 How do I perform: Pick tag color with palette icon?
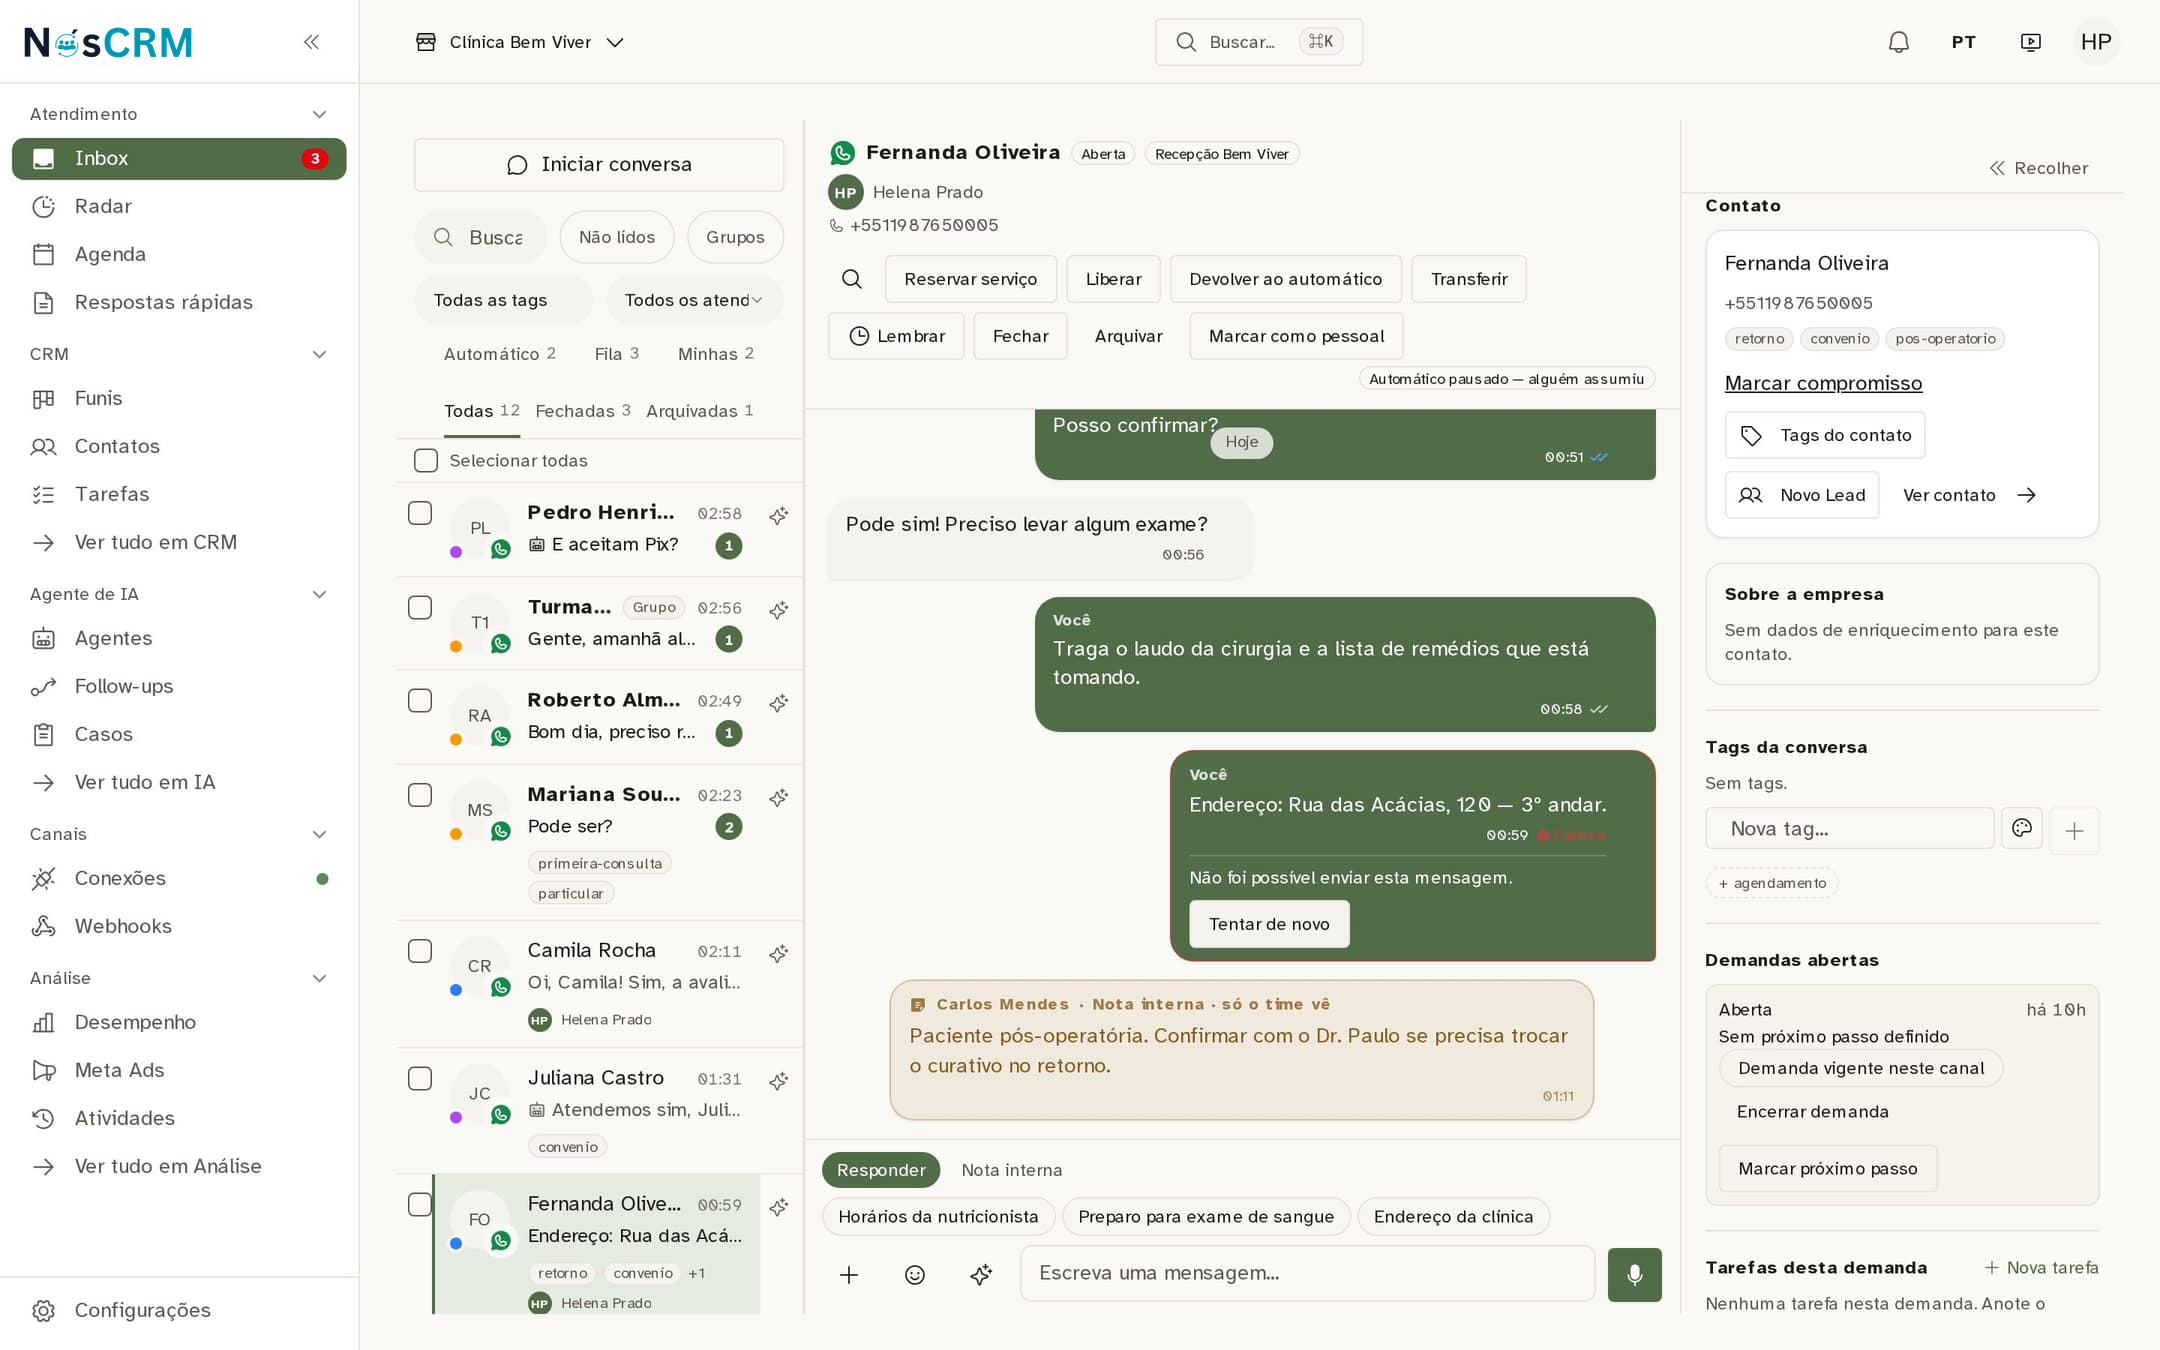tap(2021, 828)
